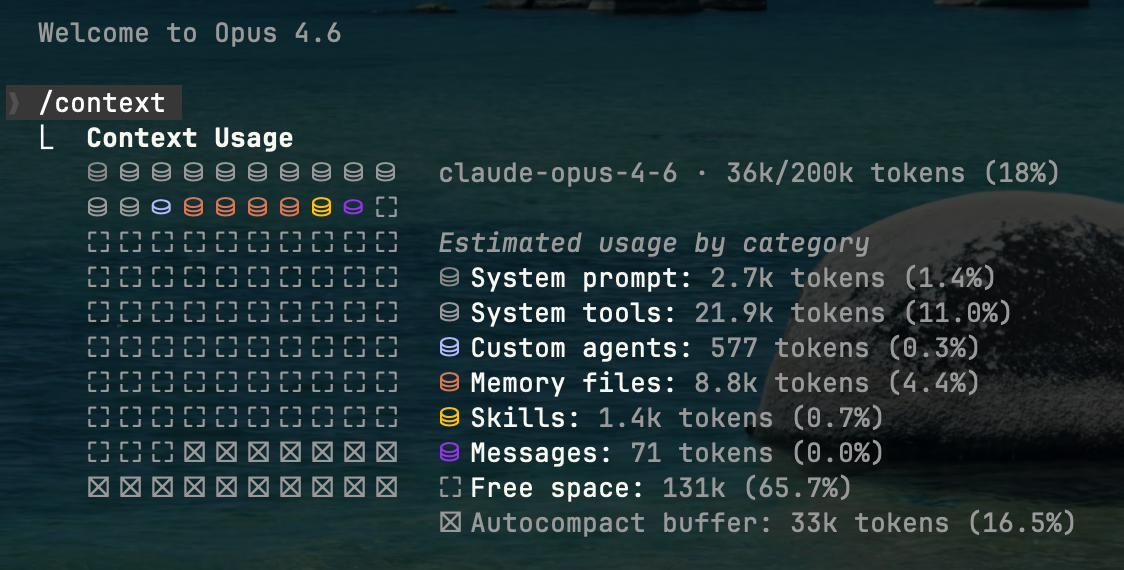Click the blue Custom agents legend icon
This screenshot has height=570, width=1124.
pyautogui.click(x=450, y=348)
